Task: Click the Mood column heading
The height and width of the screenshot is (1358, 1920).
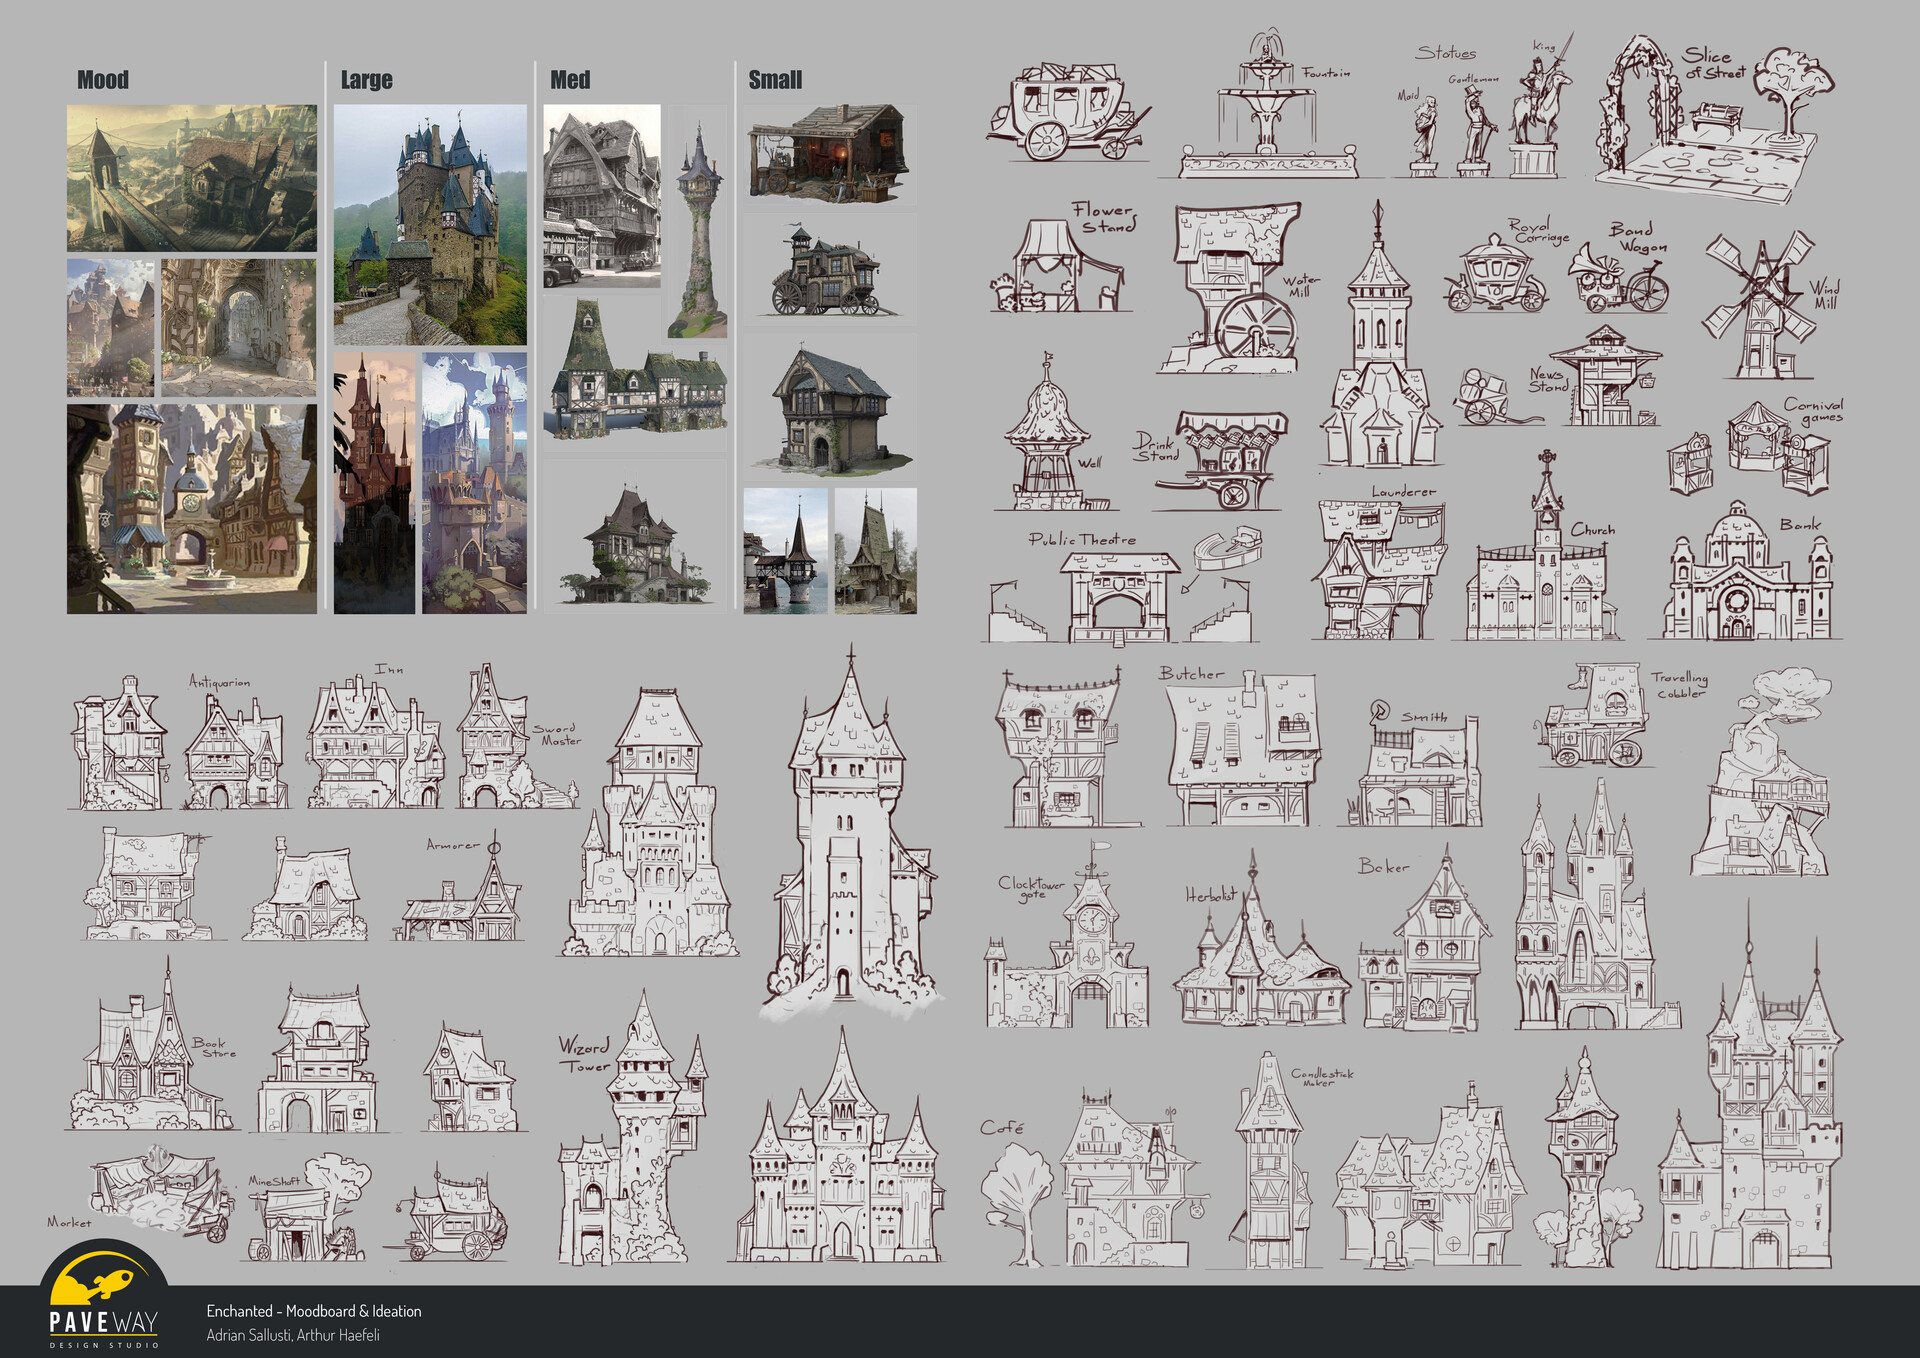Action: point(103,80)
